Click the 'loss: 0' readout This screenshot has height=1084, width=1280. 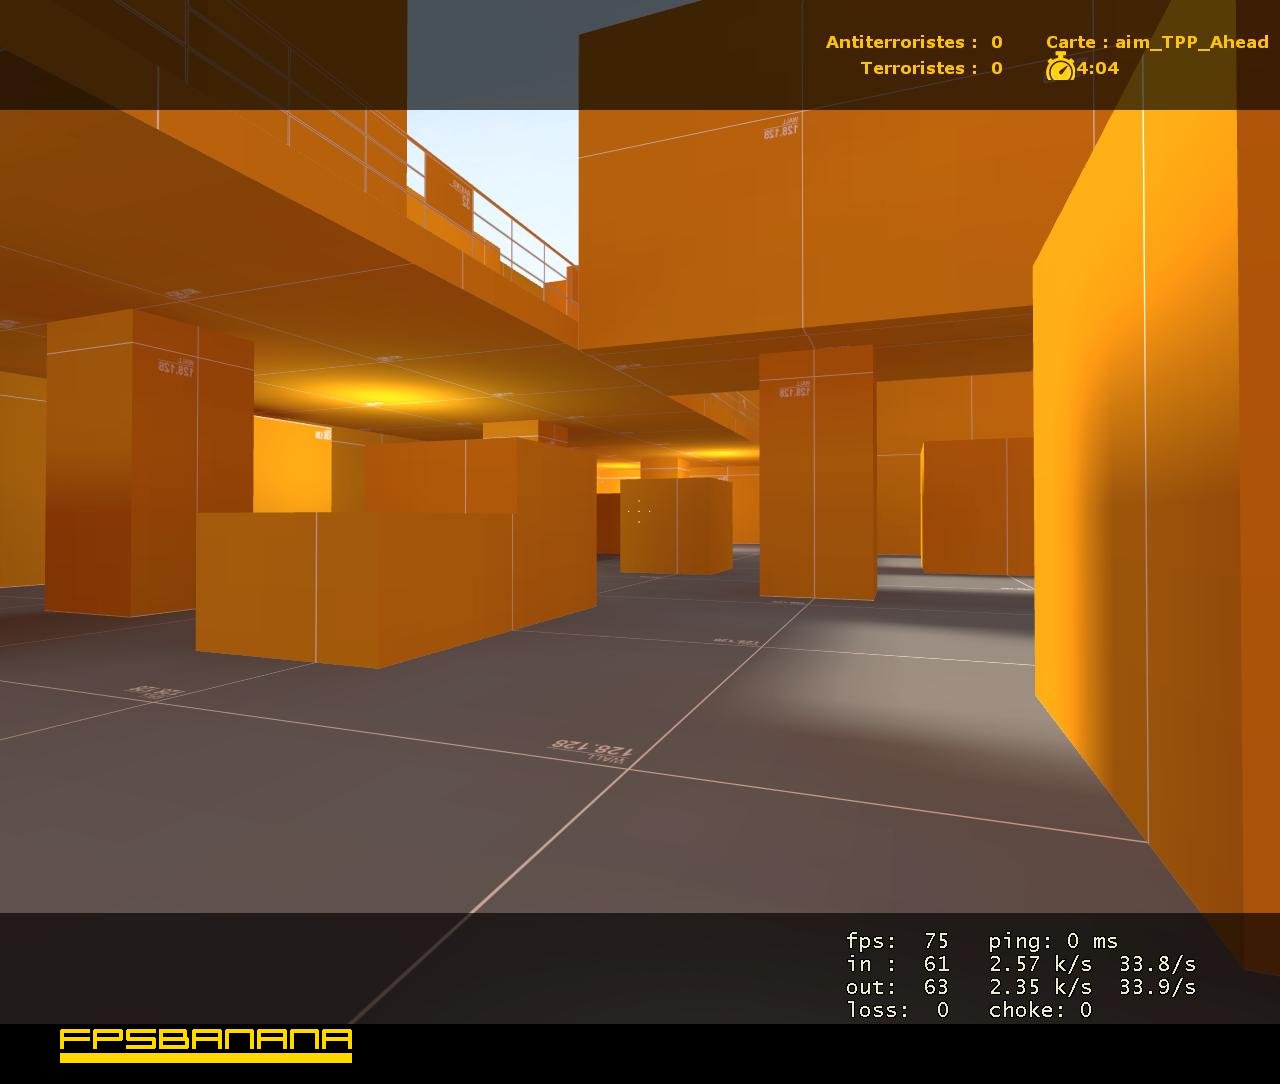[897, 1010]
